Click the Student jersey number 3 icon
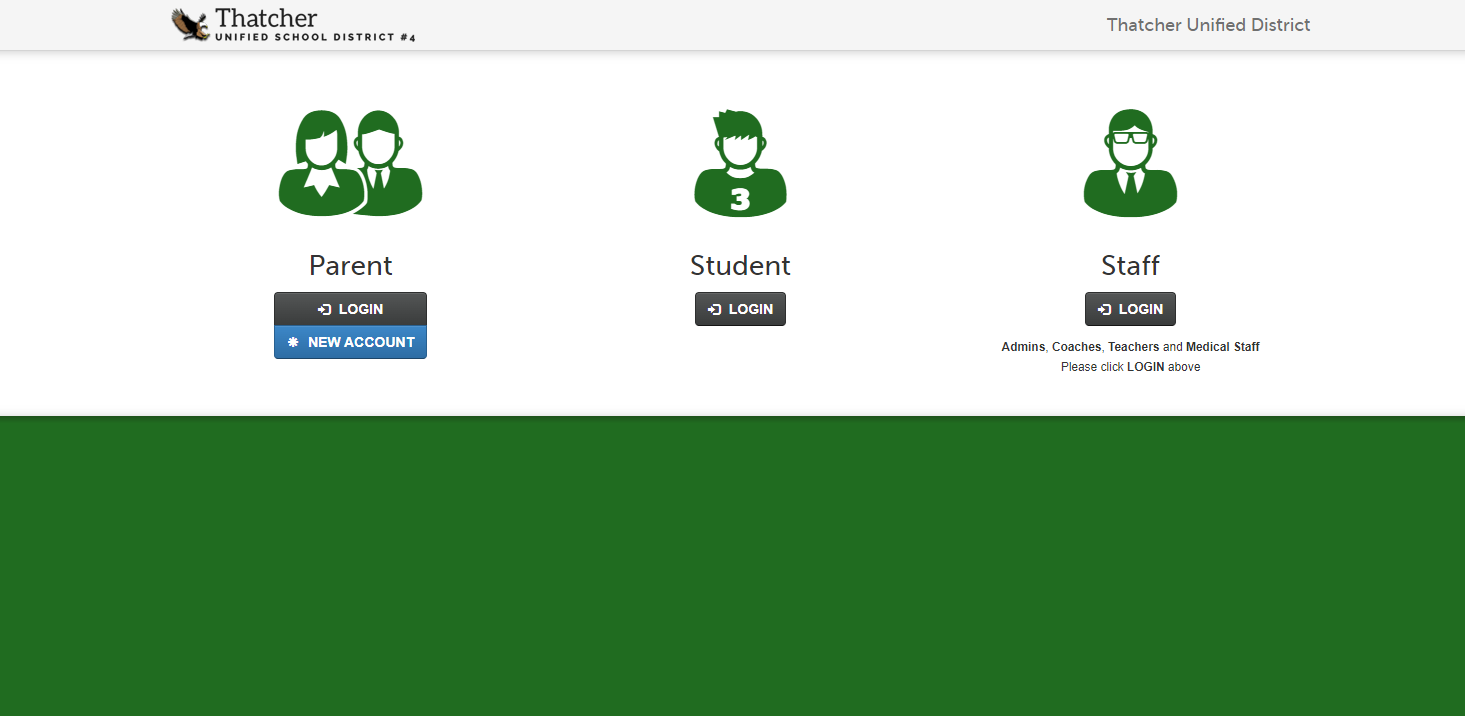 740,163
